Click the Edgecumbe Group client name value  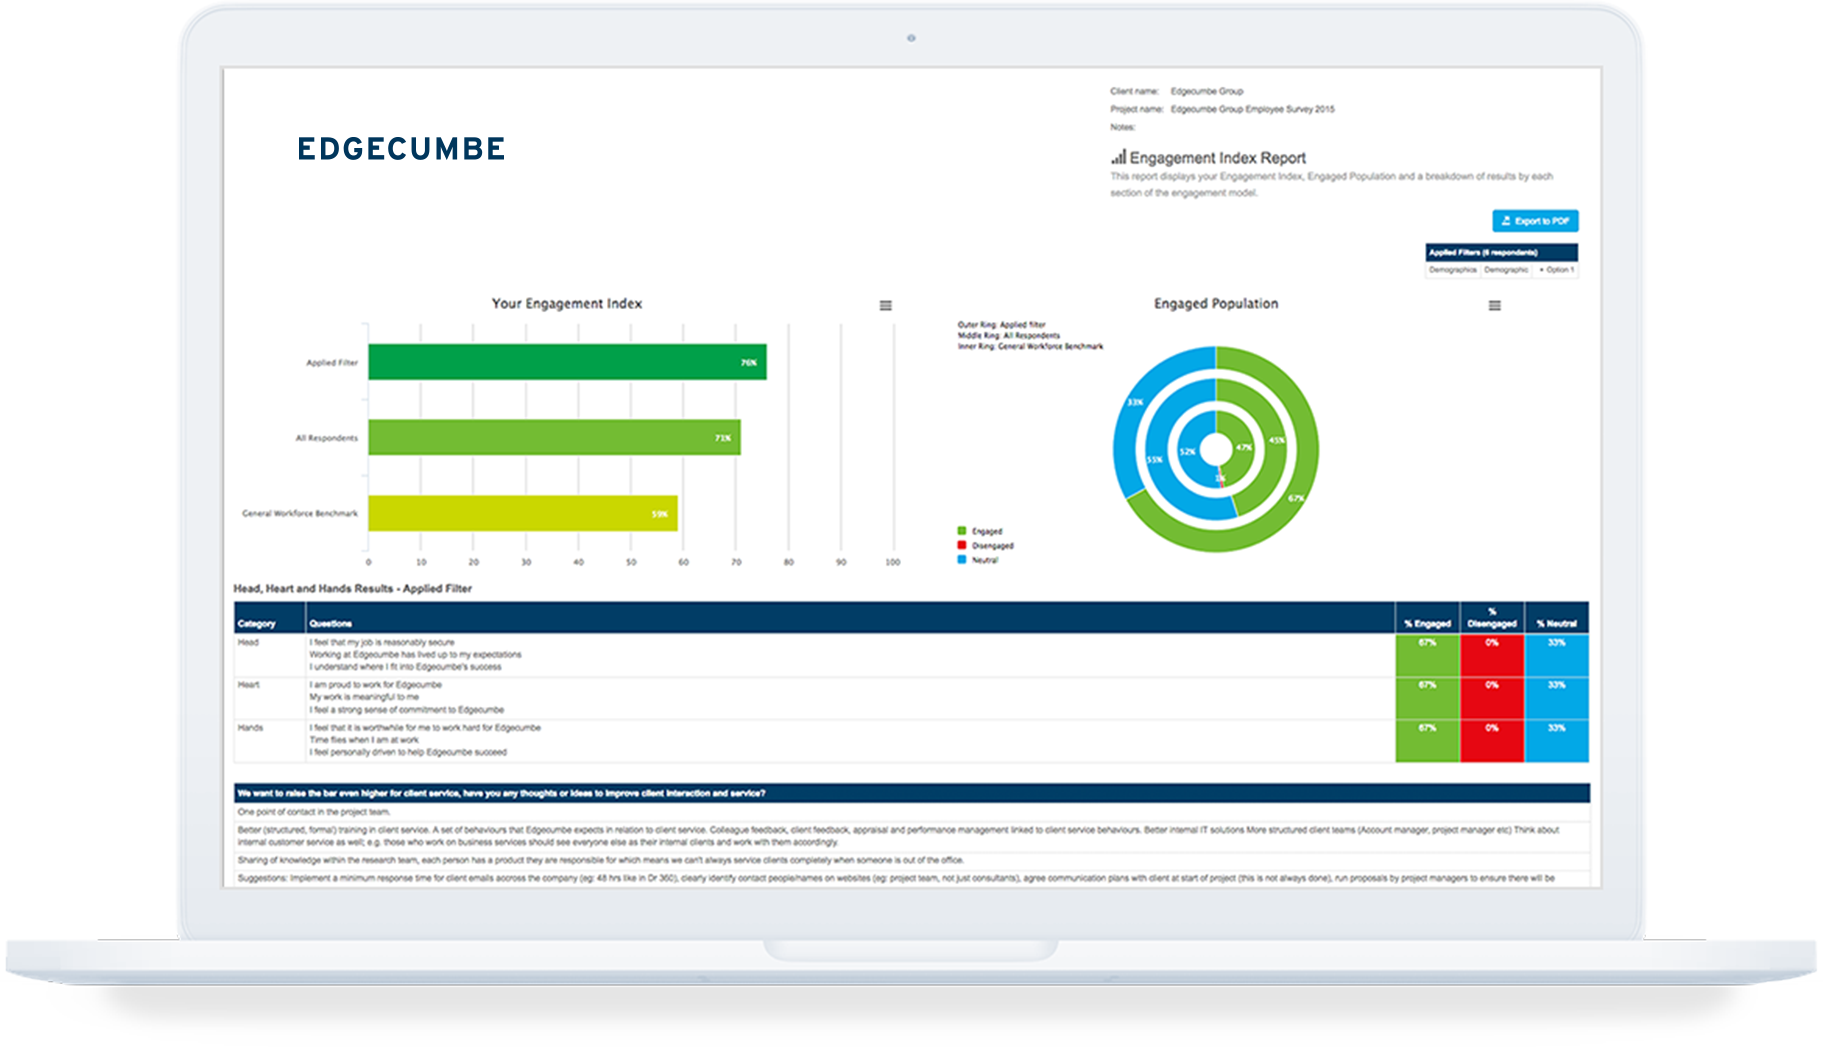(x=1207, y=91)
